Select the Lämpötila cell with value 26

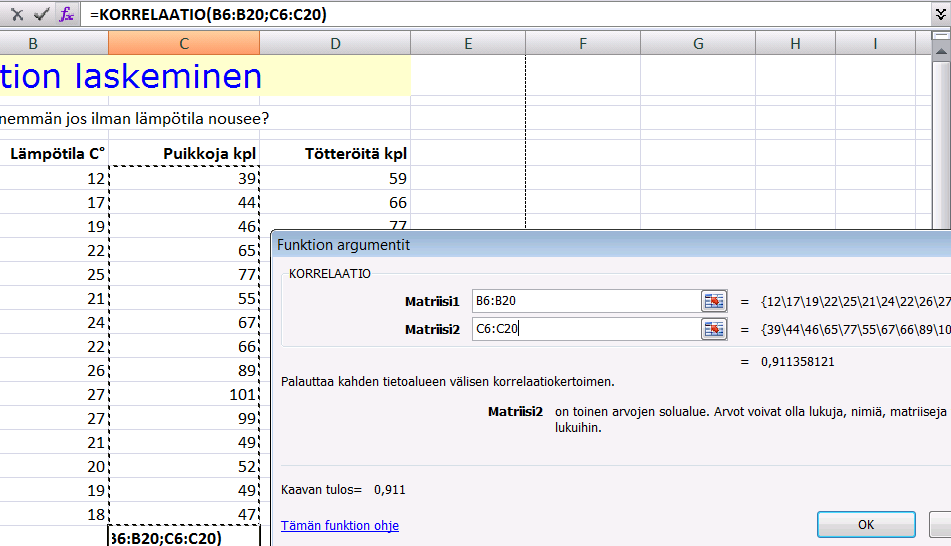click(54, 370)
